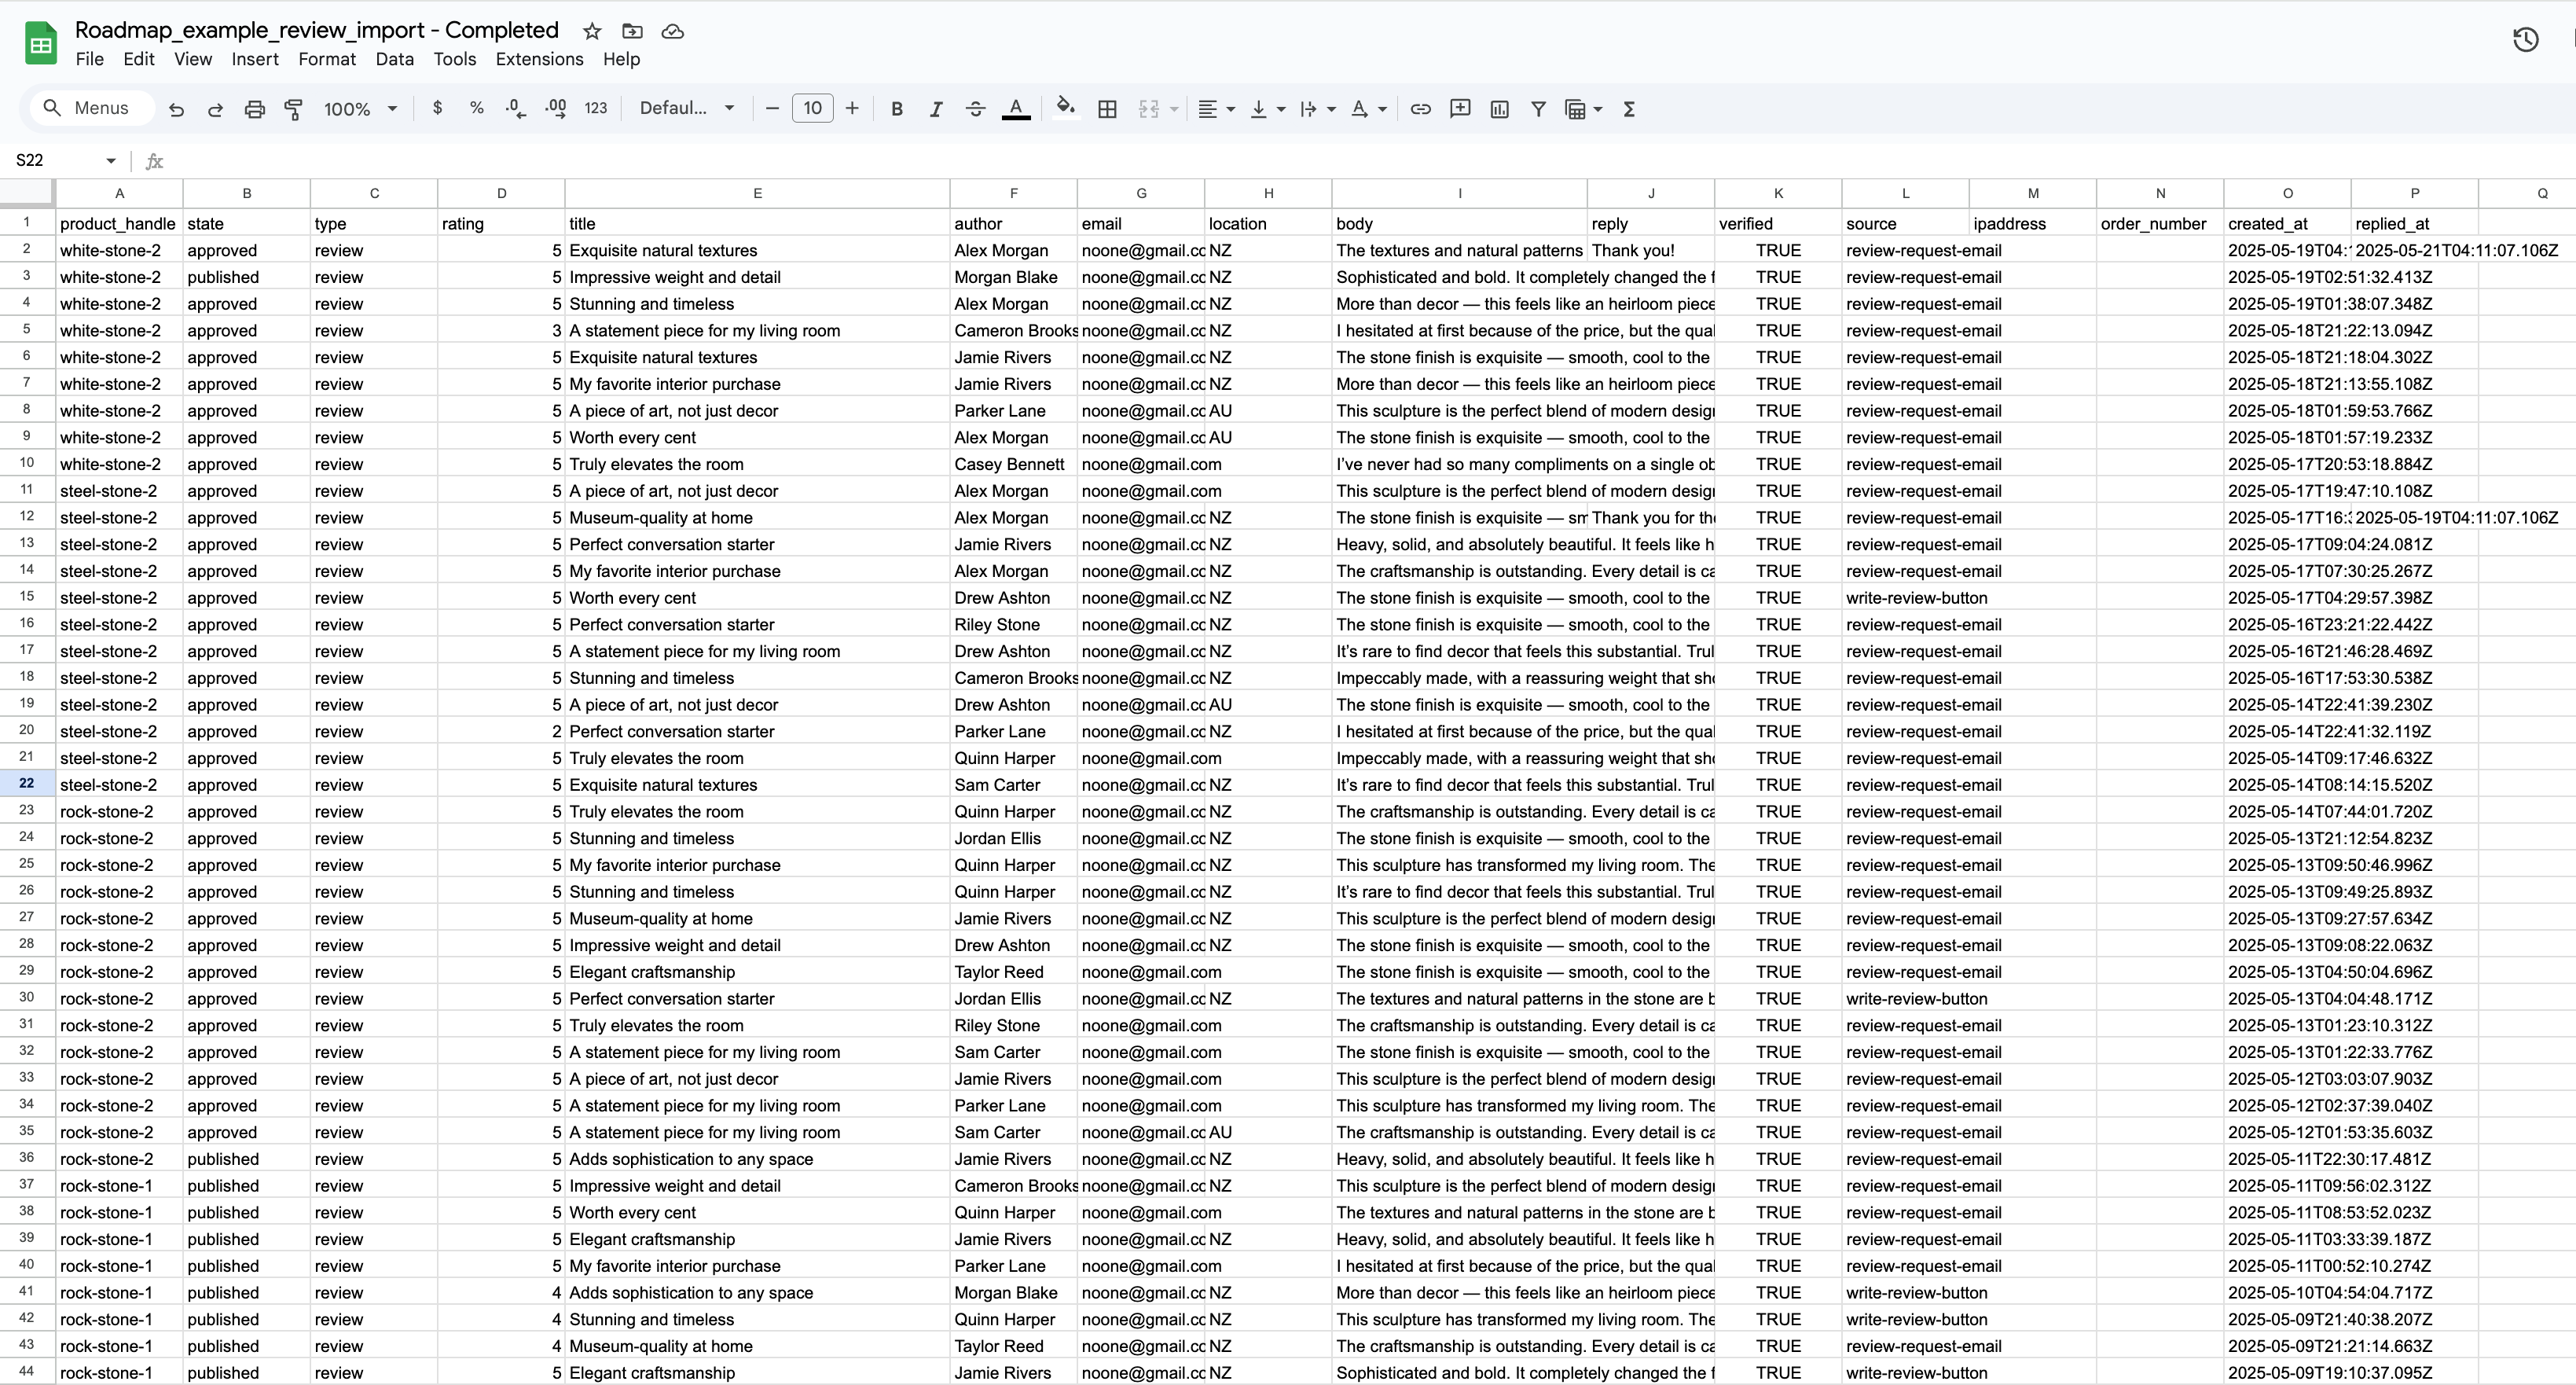Open the fill color paint bucket

click(x=1065, y=108)
